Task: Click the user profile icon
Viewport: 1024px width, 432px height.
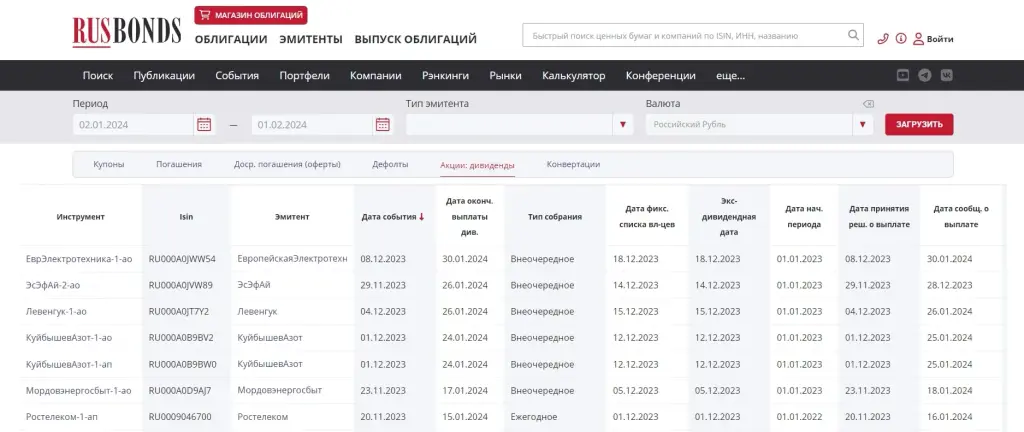Action: (x=918, y=39)
